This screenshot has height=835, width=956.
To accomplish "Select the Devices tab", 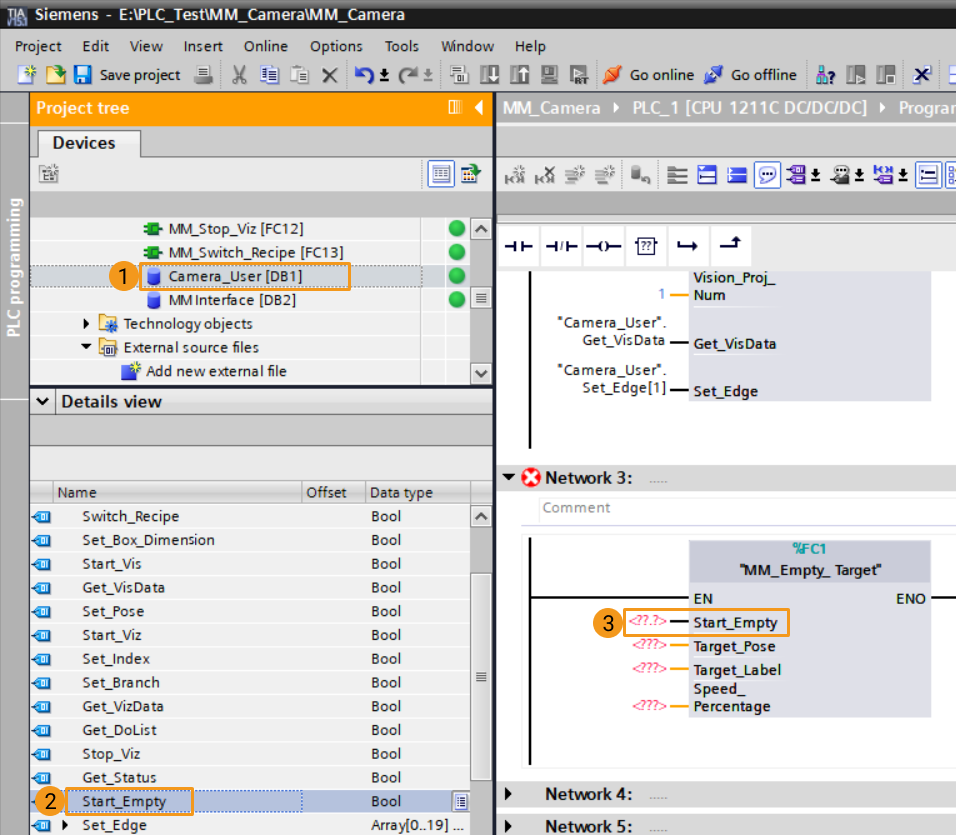I will 84,143.
